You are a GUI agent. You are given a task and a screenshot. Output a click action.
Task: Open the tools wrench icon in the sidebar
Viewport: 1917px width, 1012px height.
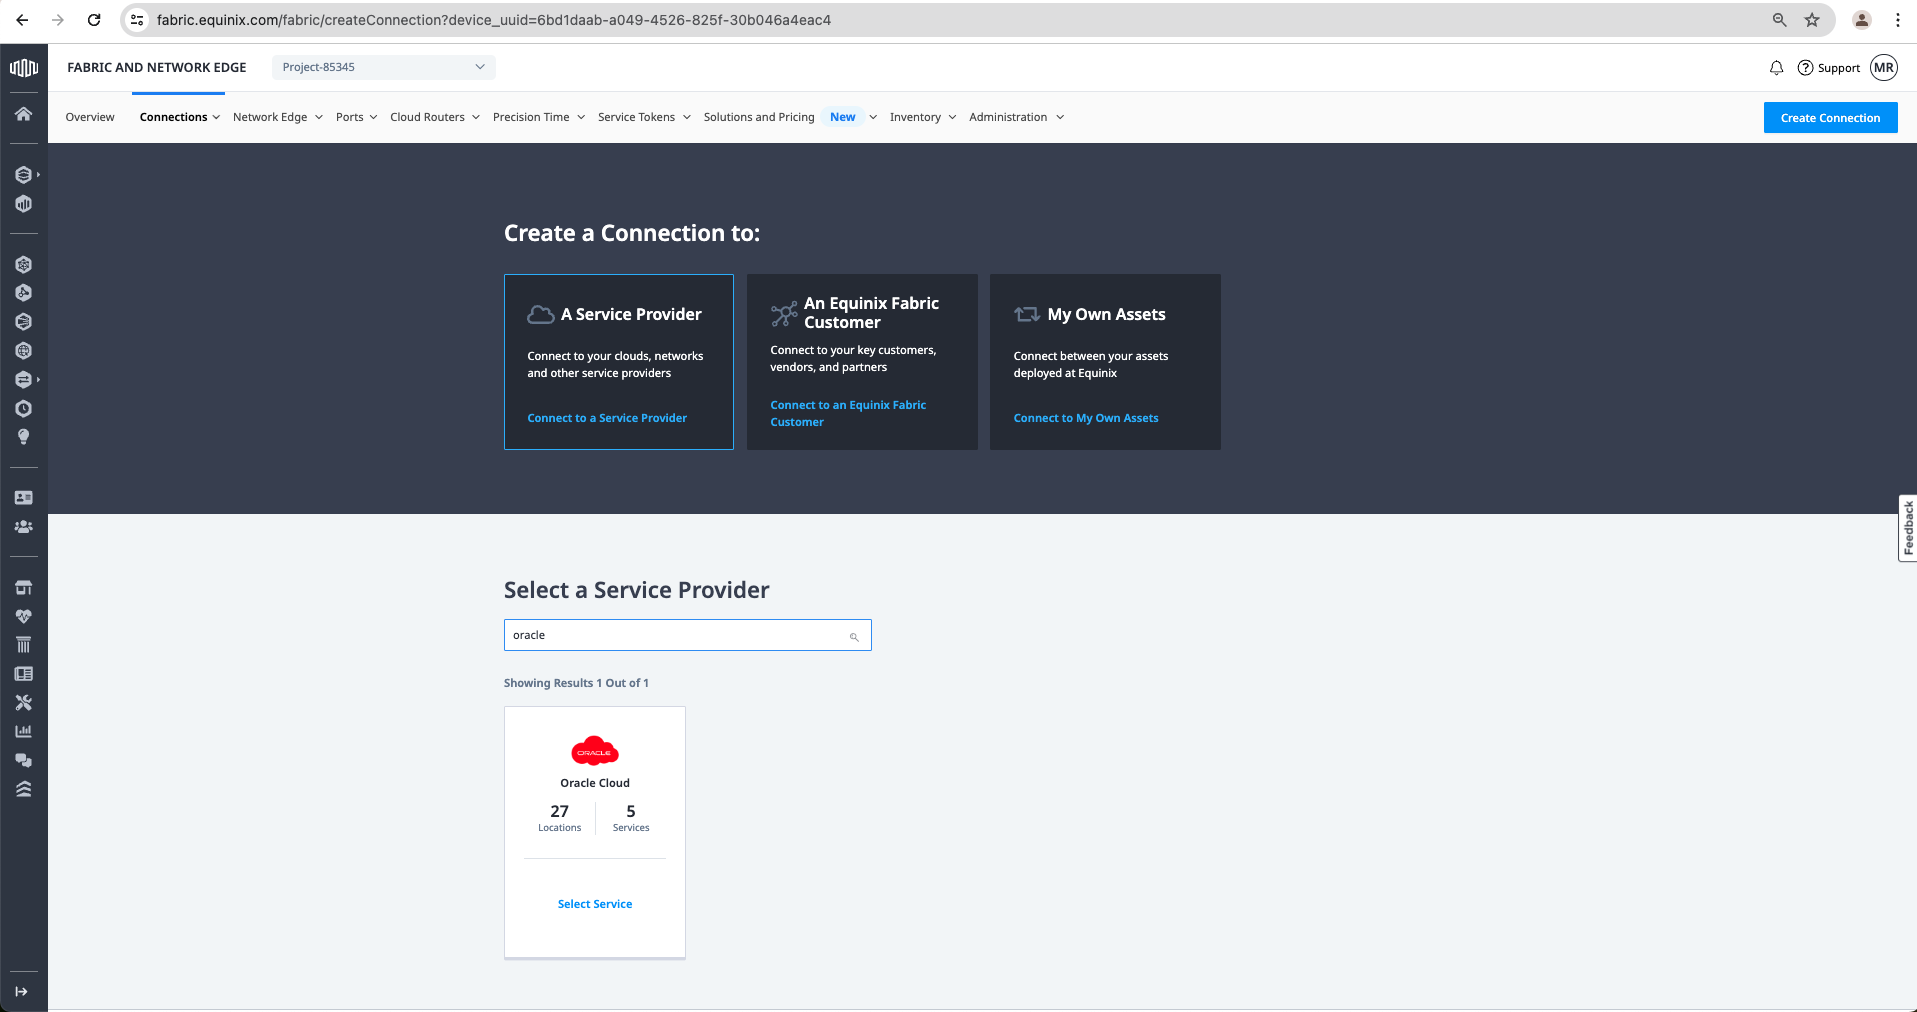pyautogui.click(x=23, y=702)
